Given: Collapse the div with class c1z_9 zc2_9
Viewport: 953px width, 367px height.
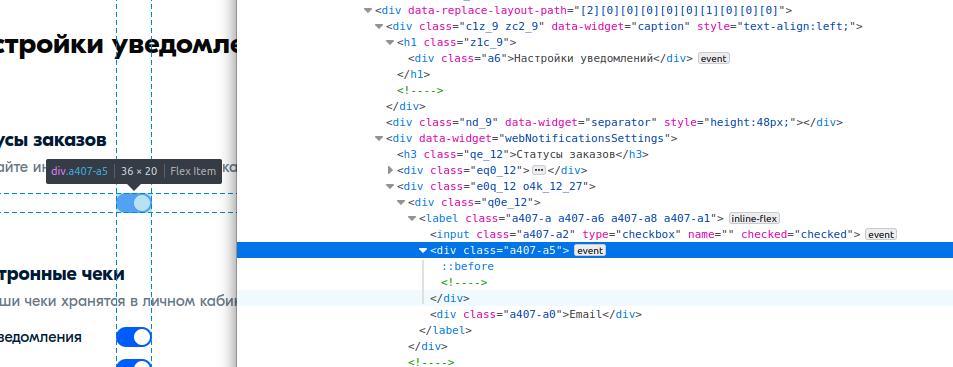Looking at the screenshot, I should (379, 27).
